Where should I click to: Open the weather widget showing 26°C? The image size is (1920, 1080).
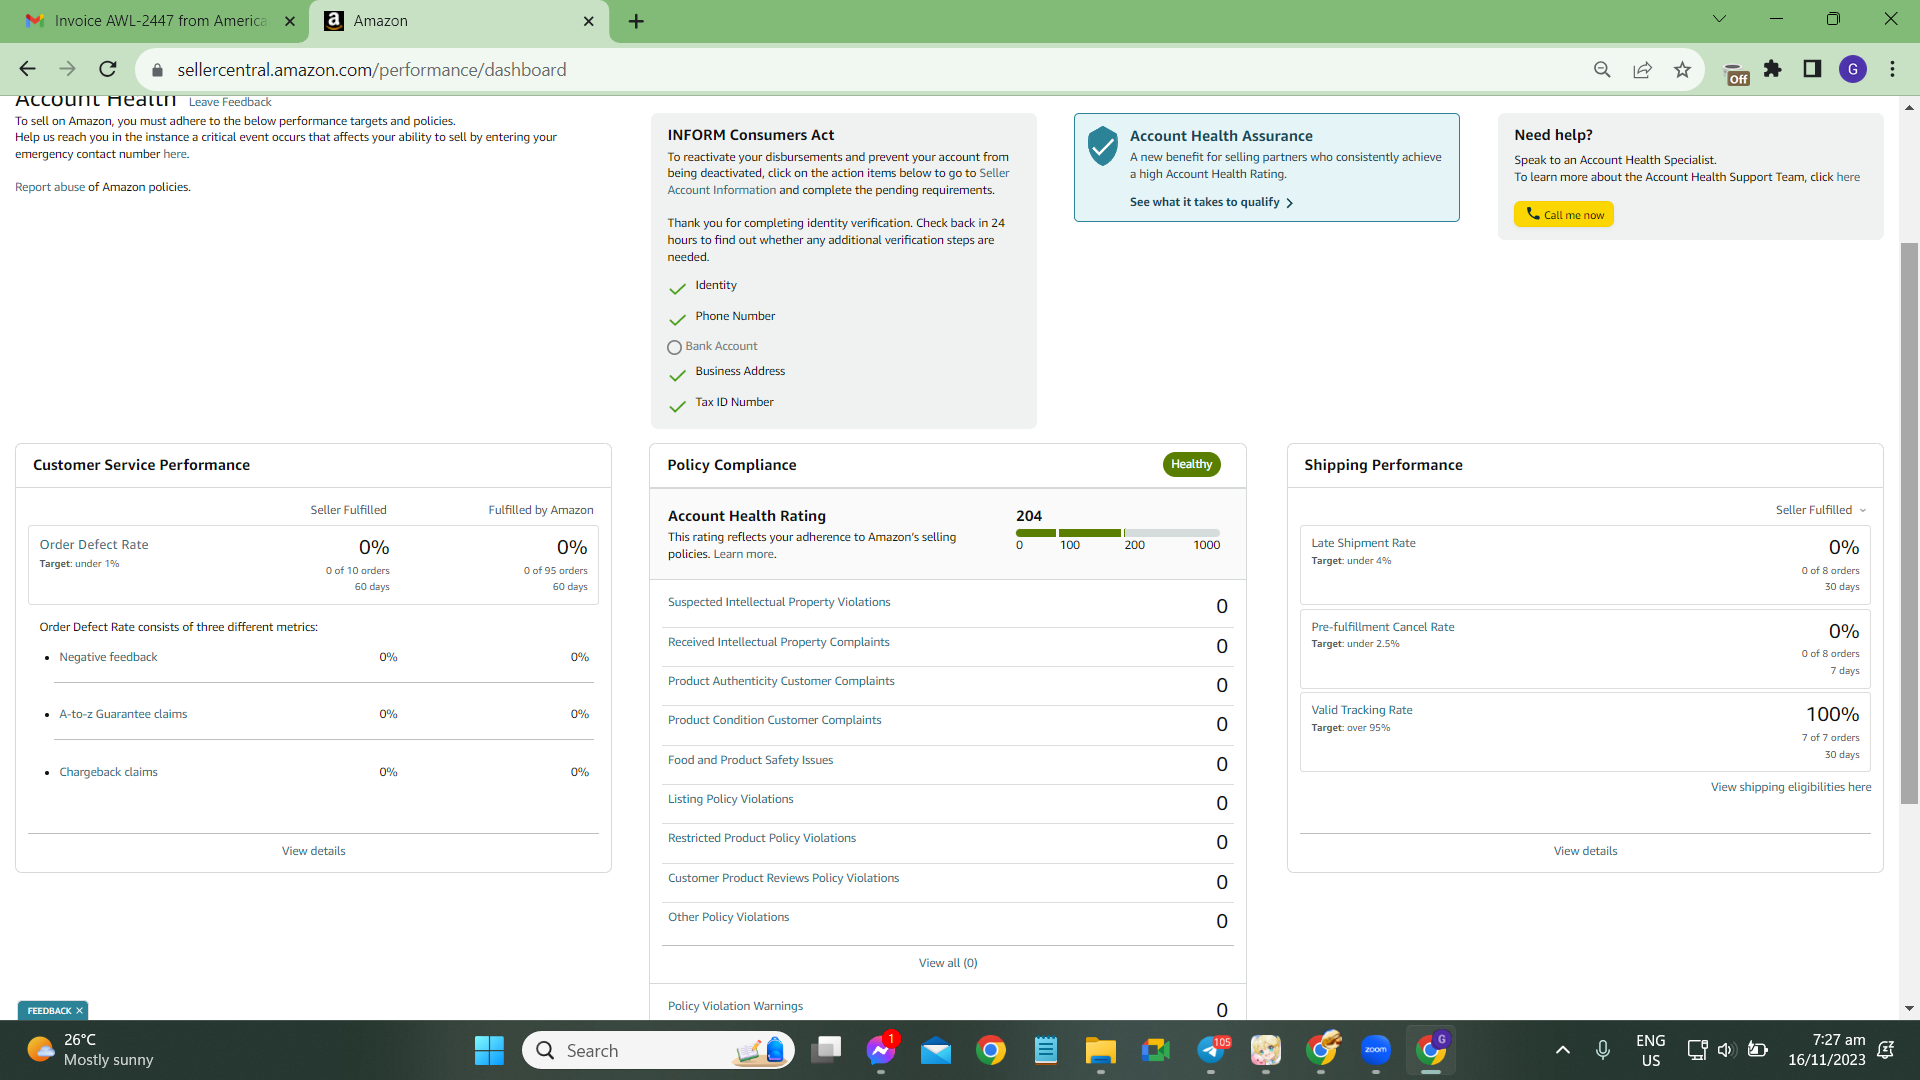click(x=90, y=1050)
